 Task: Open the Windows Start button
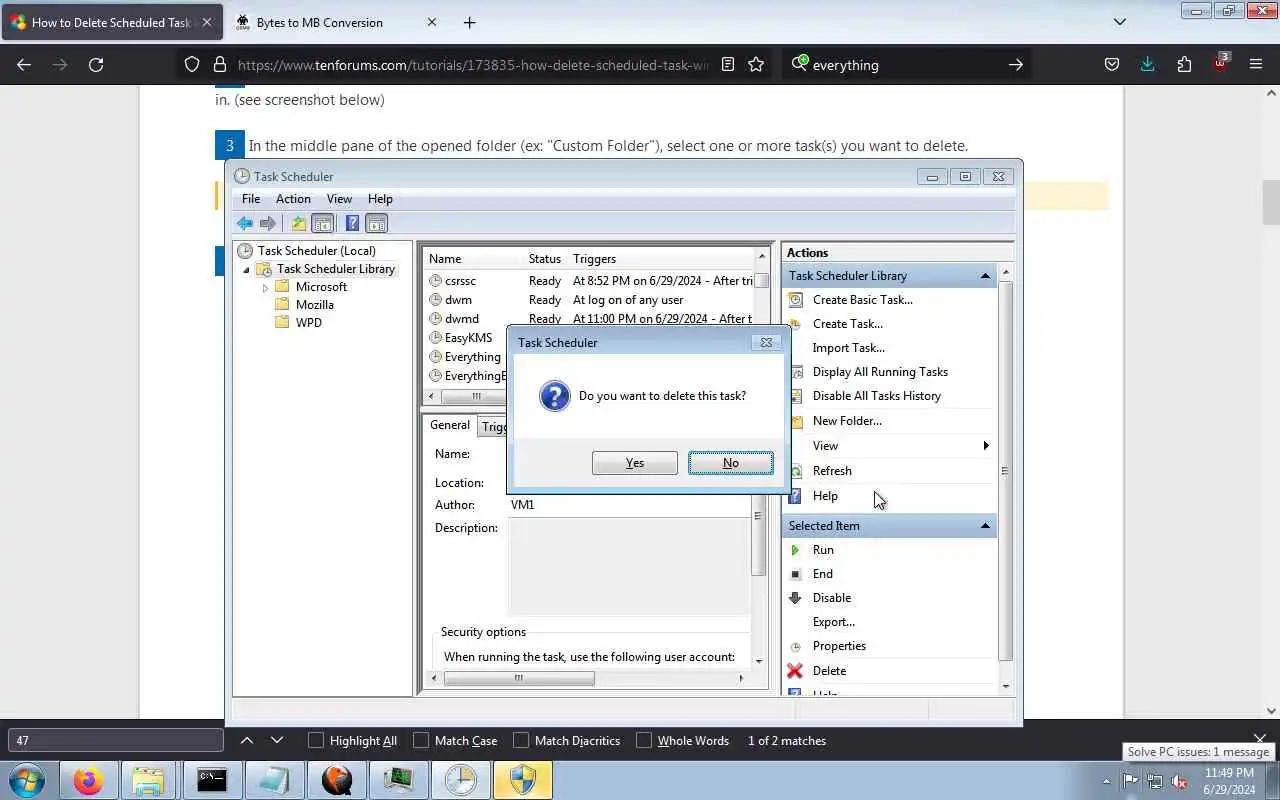26,780
